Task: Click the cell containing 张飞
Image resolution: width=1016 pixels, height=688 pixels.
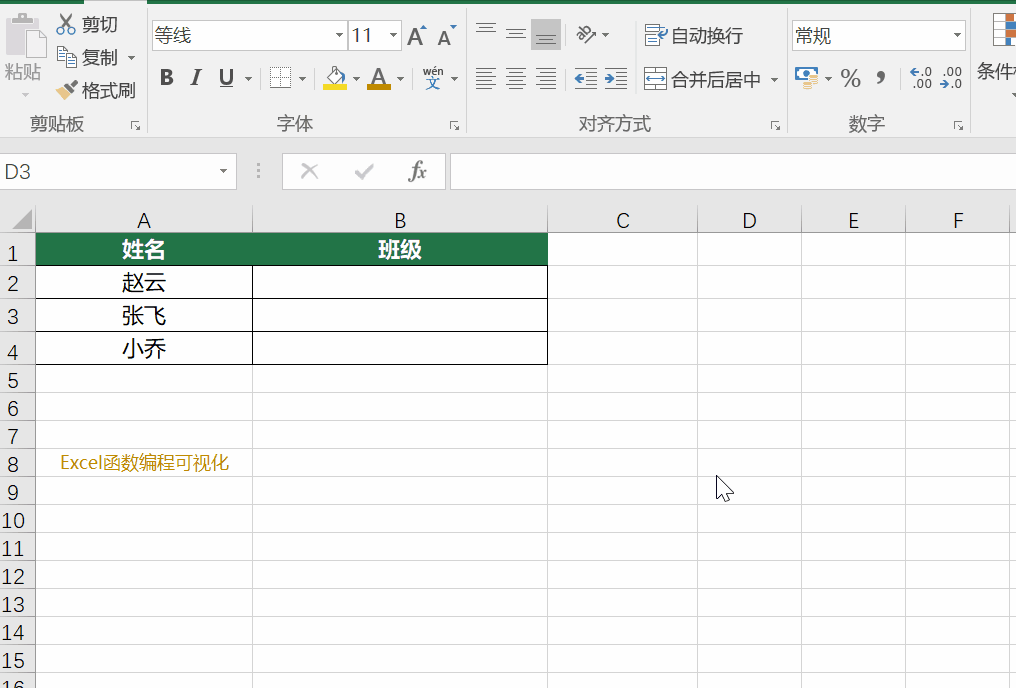Action: coord(144,315)
